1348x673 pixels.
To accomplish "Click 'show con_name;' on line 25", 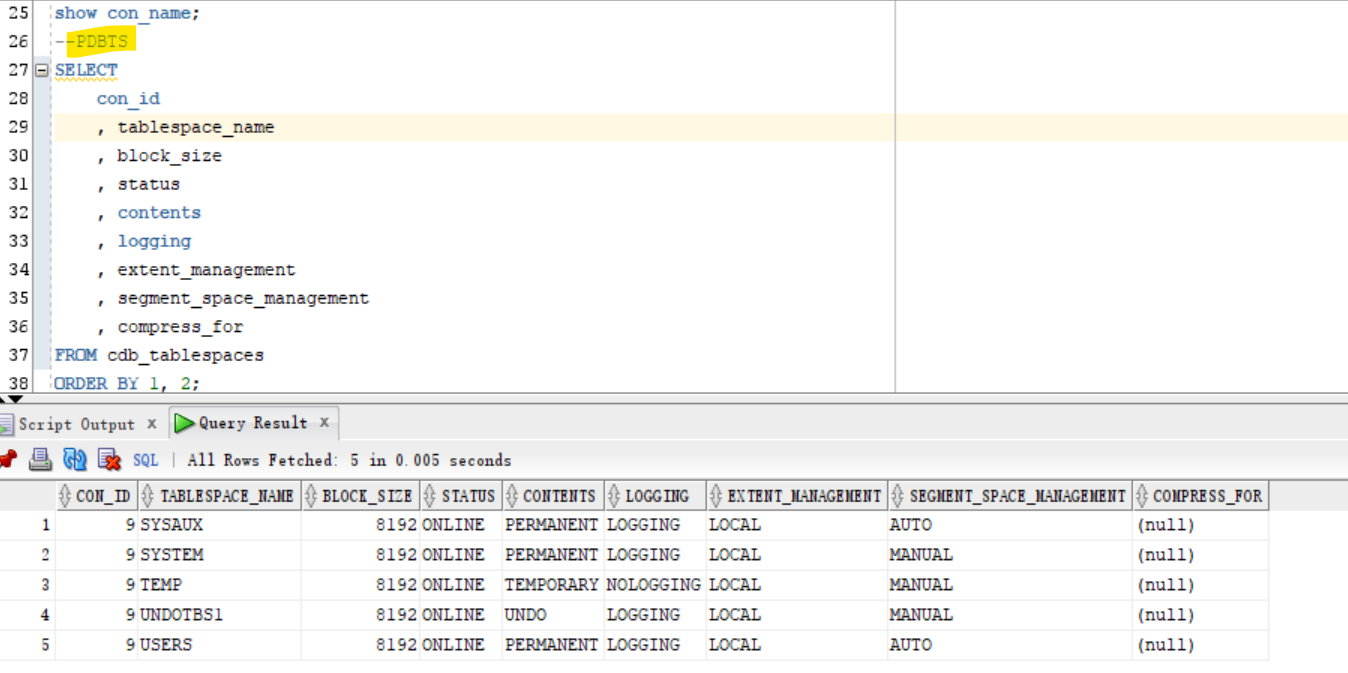I will click(x=127, y=13).
